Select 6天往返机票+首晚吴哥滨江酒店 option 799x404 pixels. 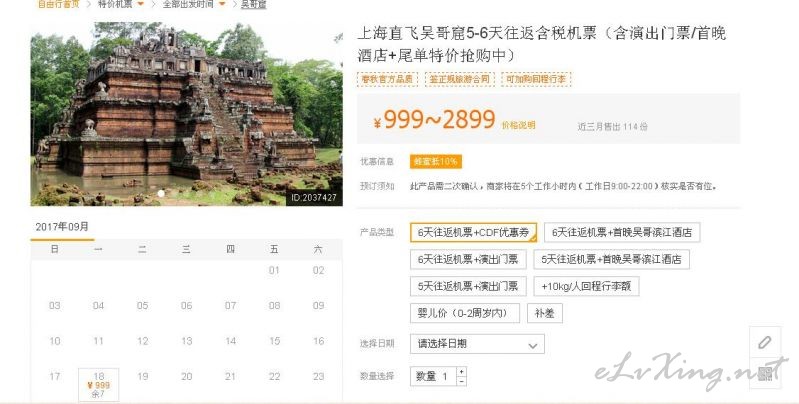point(622,232)
